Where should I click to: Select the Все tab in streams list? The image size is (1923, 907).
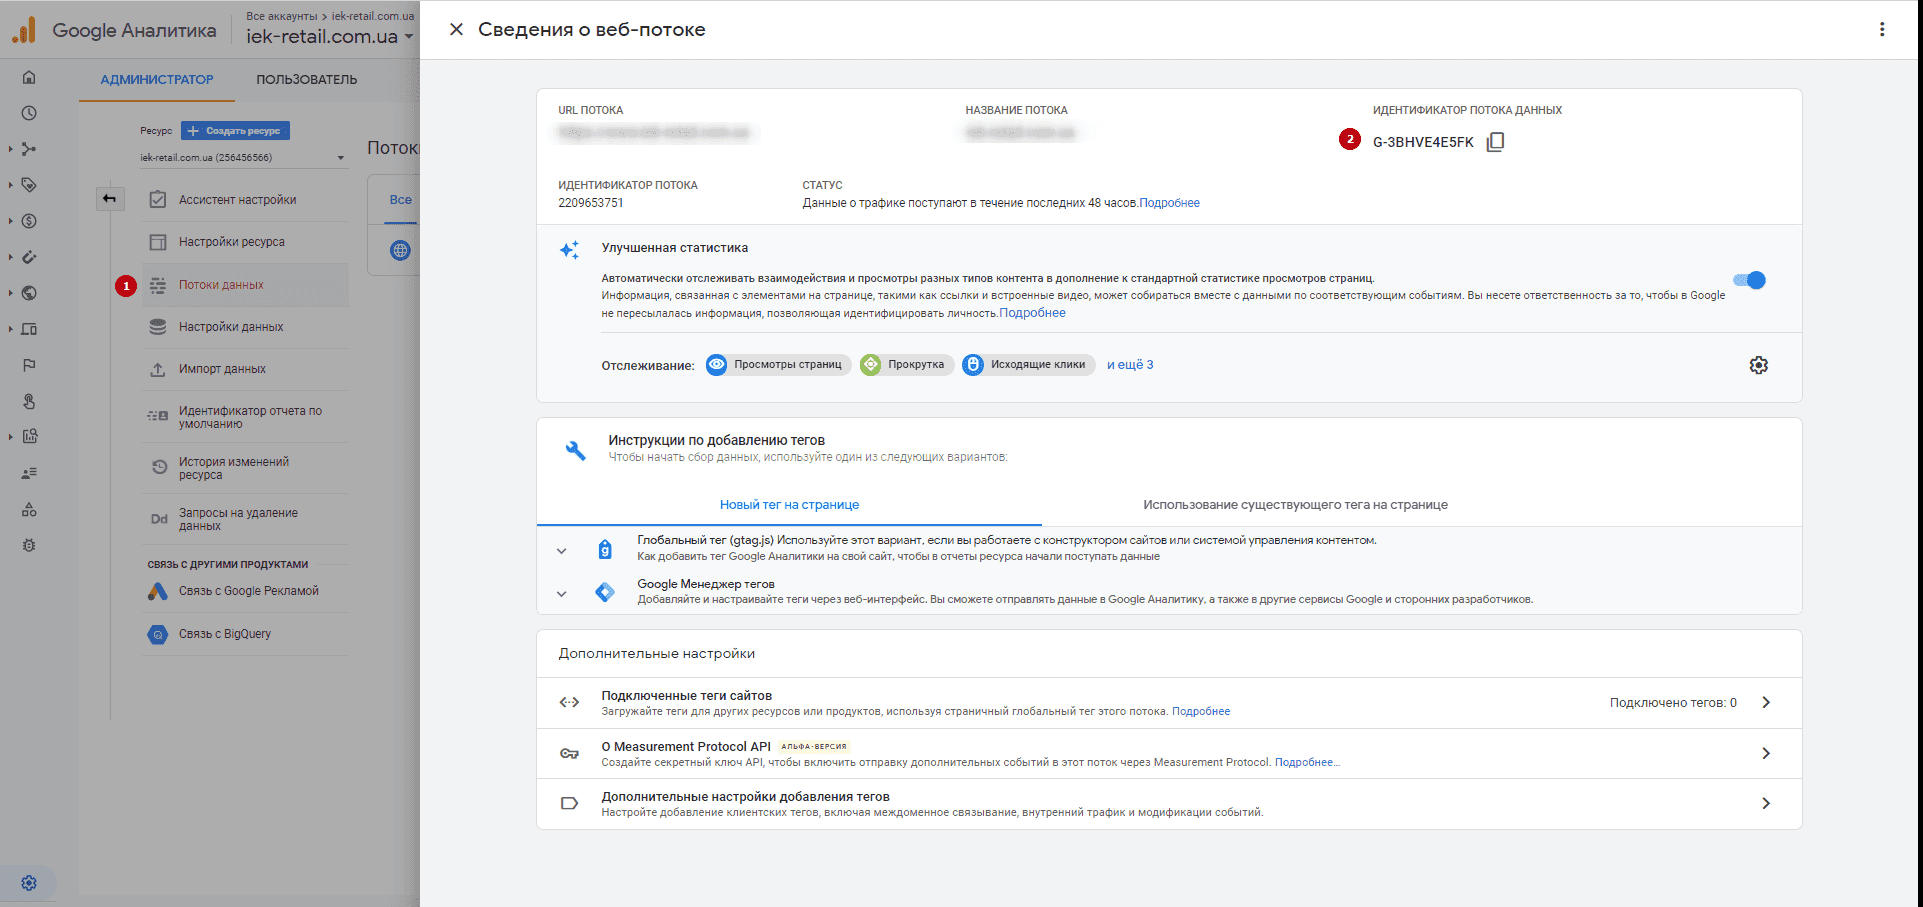point(400,200)
